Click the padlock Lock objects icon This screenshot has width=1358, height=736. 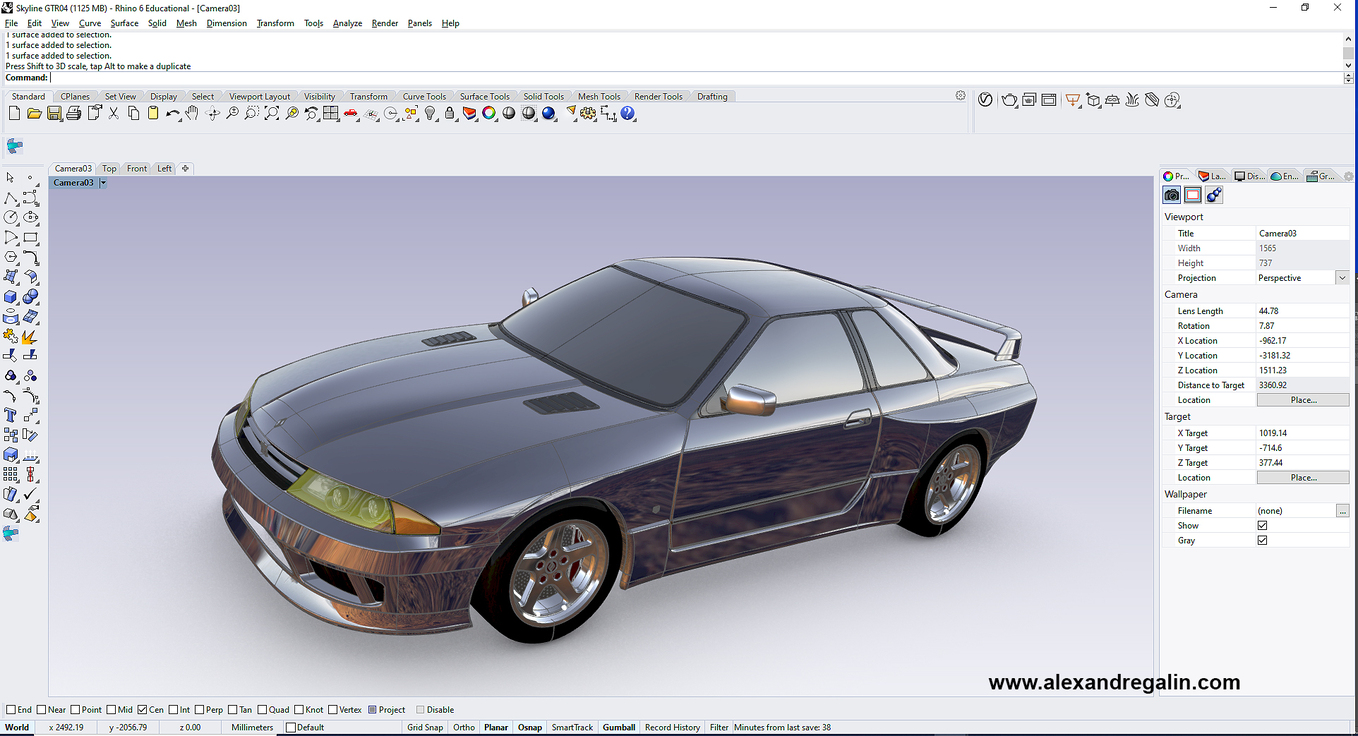point(450,114)
